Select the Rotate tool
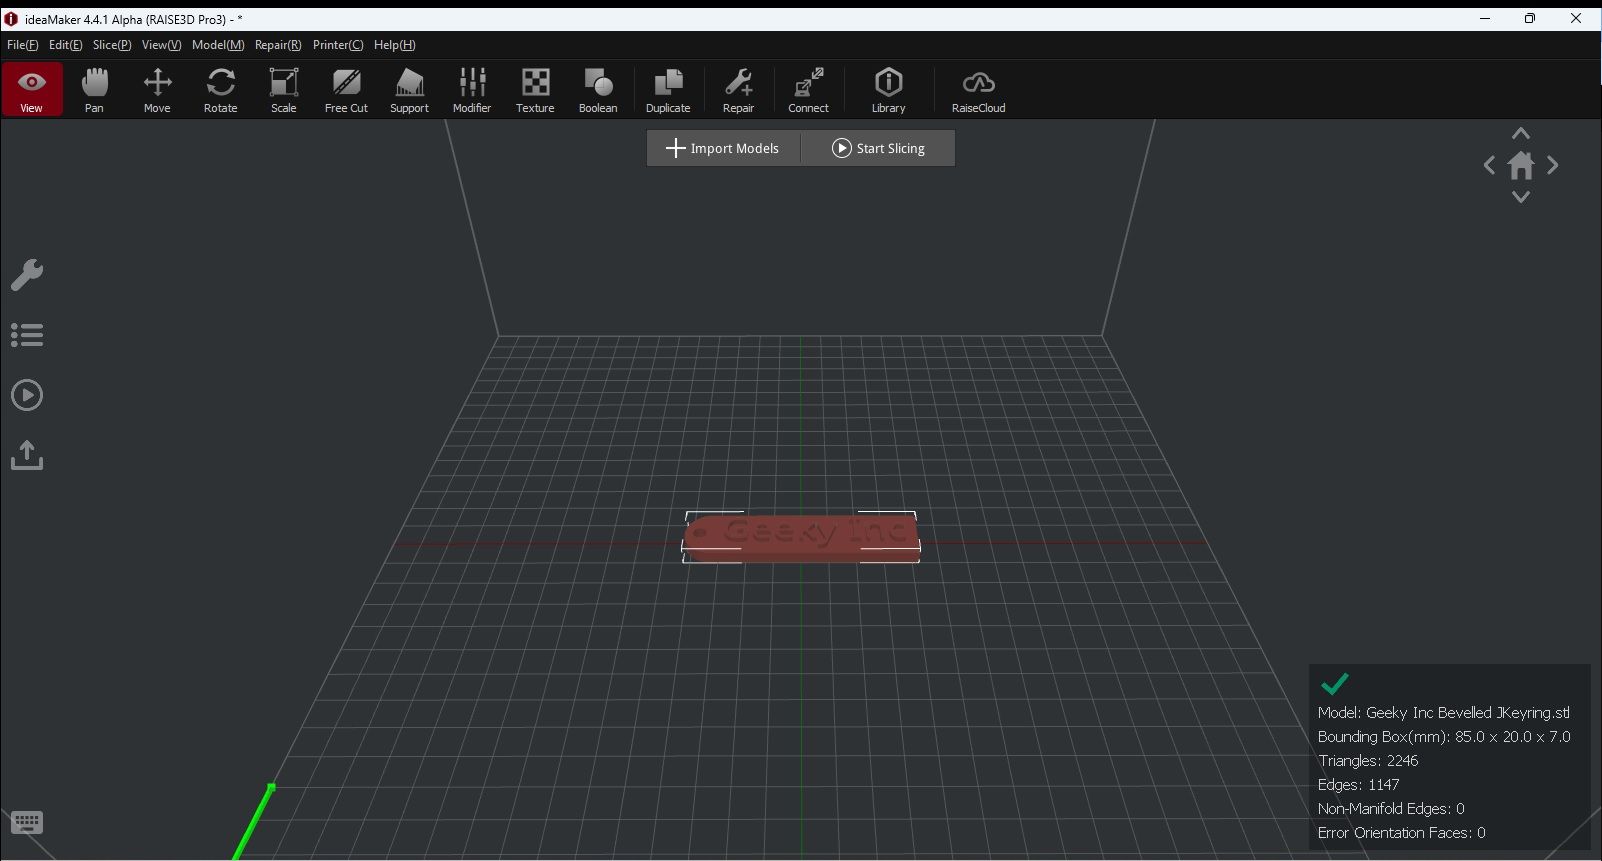 click(220, 89)
